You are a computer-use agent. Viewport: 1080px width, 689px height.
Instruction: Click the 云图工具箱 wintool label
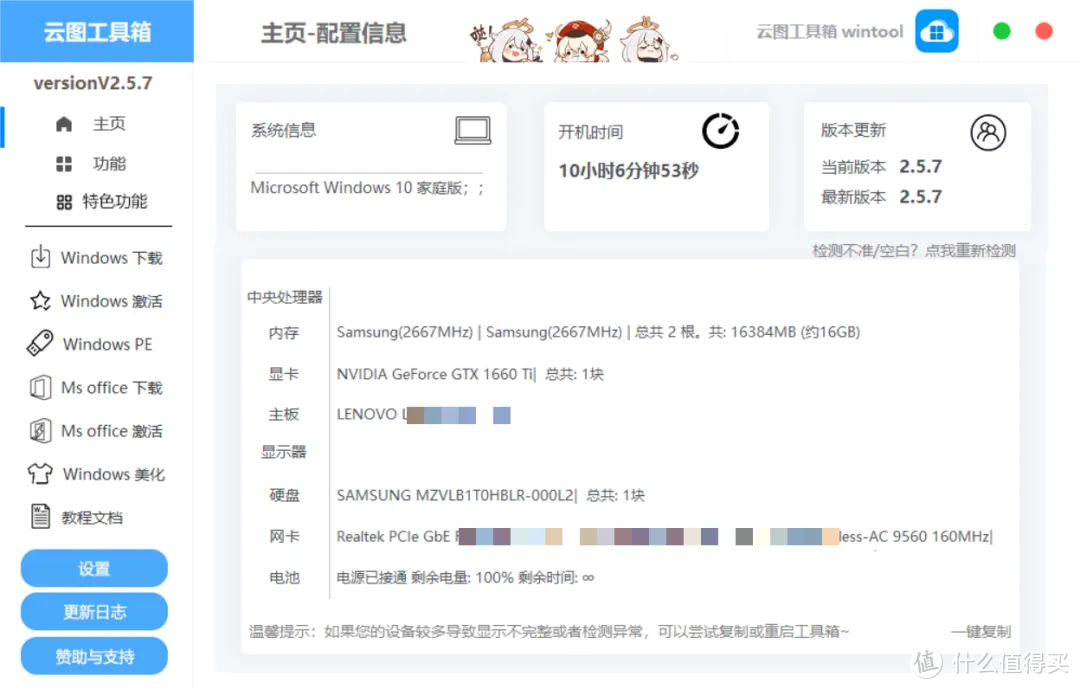tap(829, 32)
